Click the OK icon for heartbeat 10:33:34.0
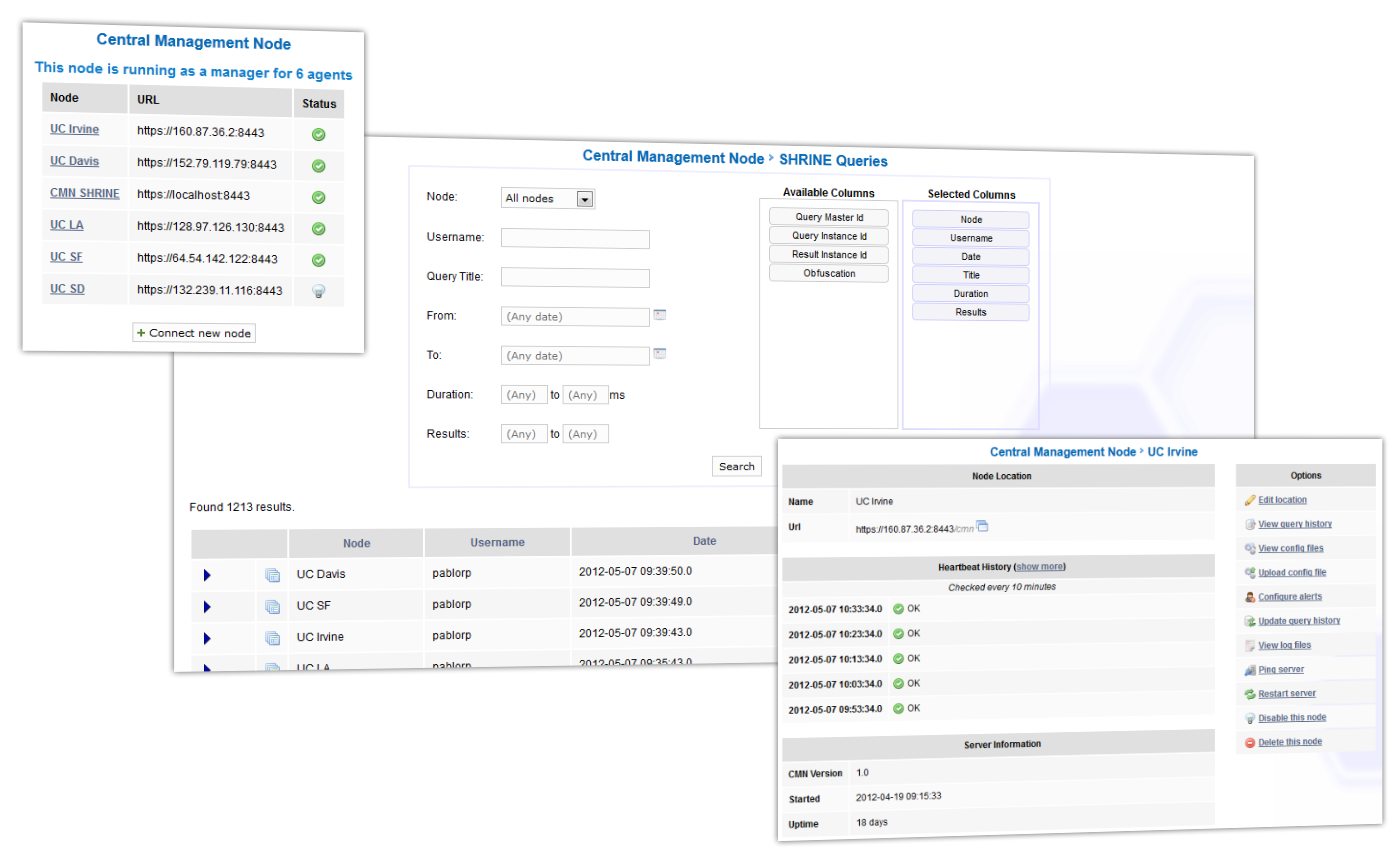This screenshot has height=857, width=1399. pyautogui.click(x=898, y=608)
